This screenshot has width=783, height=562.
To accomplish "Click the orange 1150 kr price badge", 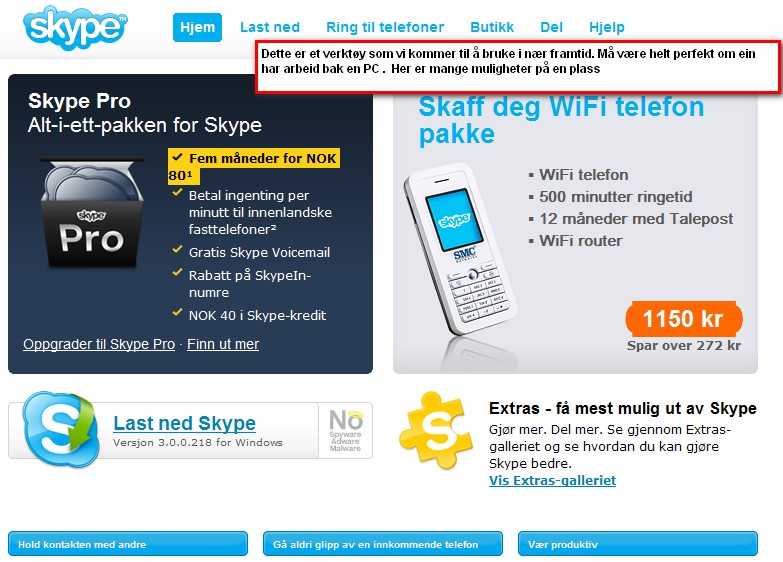I will [684, 318].
